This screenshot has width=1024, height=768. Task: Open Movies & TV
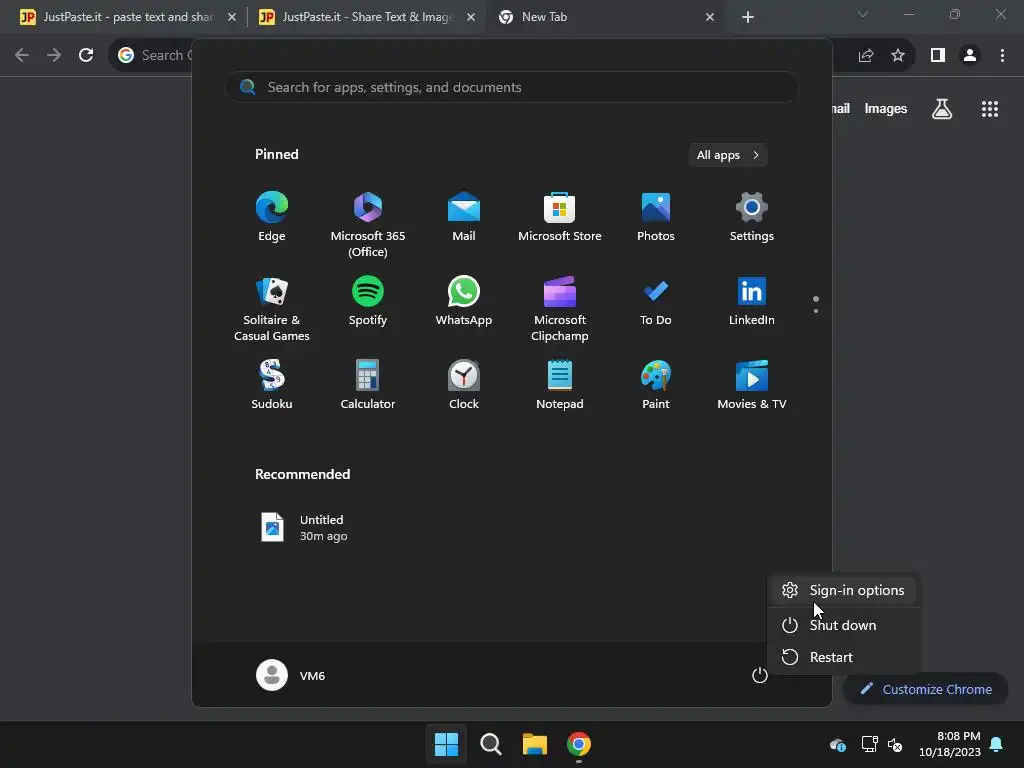752,385
